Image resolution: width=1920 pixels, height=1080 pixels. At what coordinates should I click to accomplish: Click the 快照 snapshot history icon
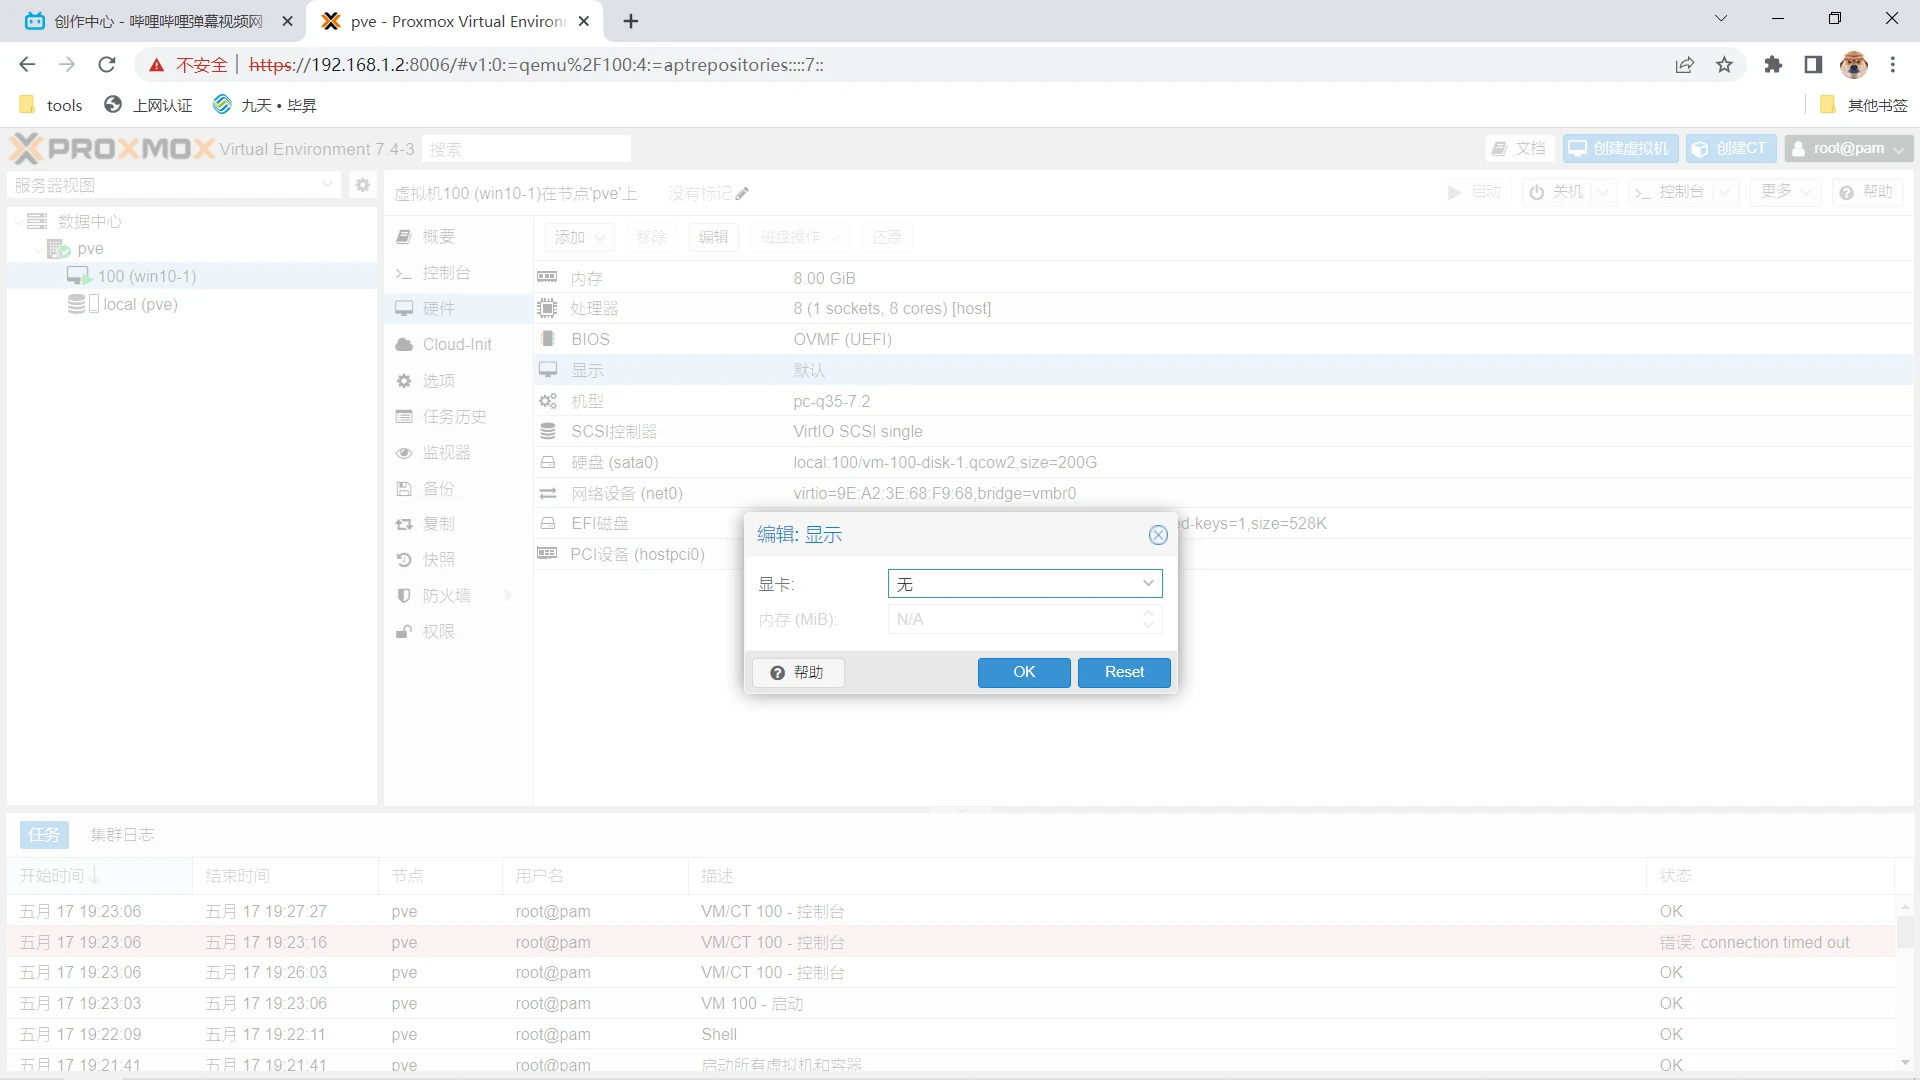[x=404, y=560]
